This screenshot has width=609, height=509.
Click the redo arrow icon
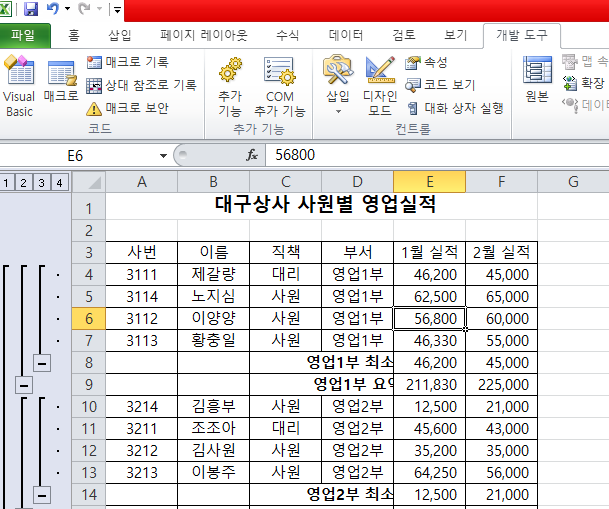coord(84,9)
